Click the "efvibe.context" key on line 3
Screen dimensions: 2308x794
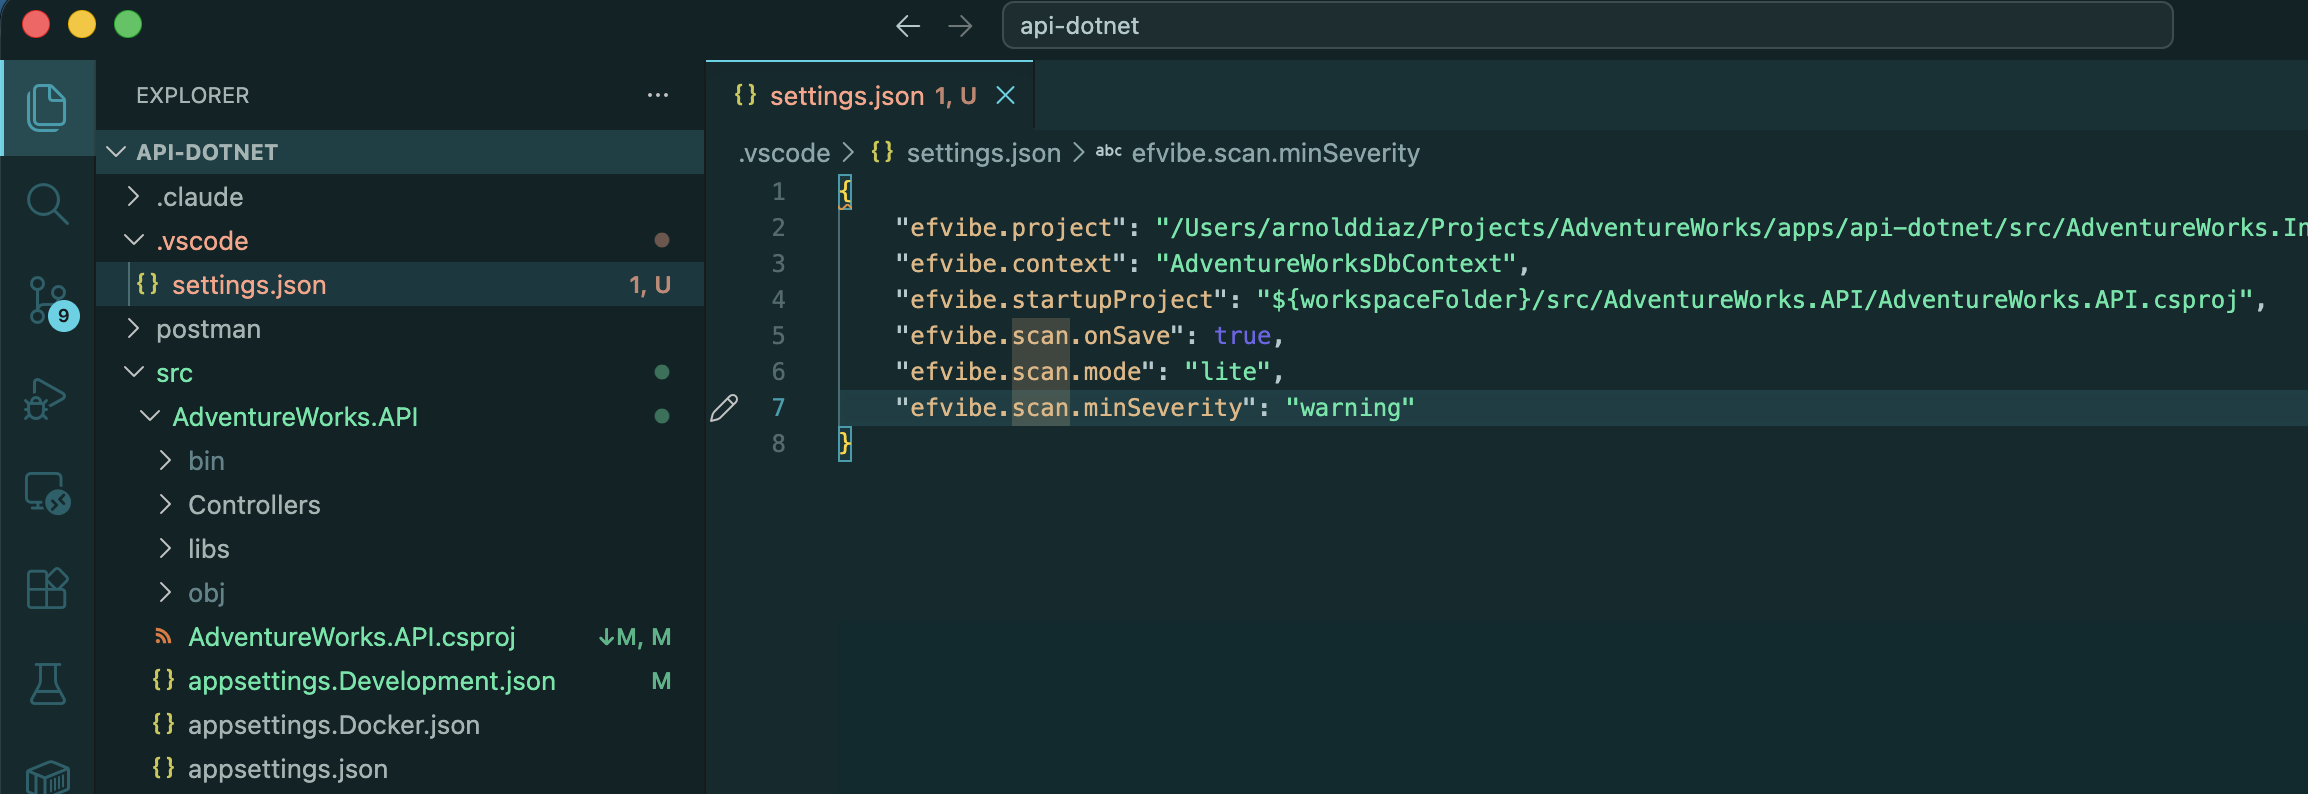tap(1011, 264)
